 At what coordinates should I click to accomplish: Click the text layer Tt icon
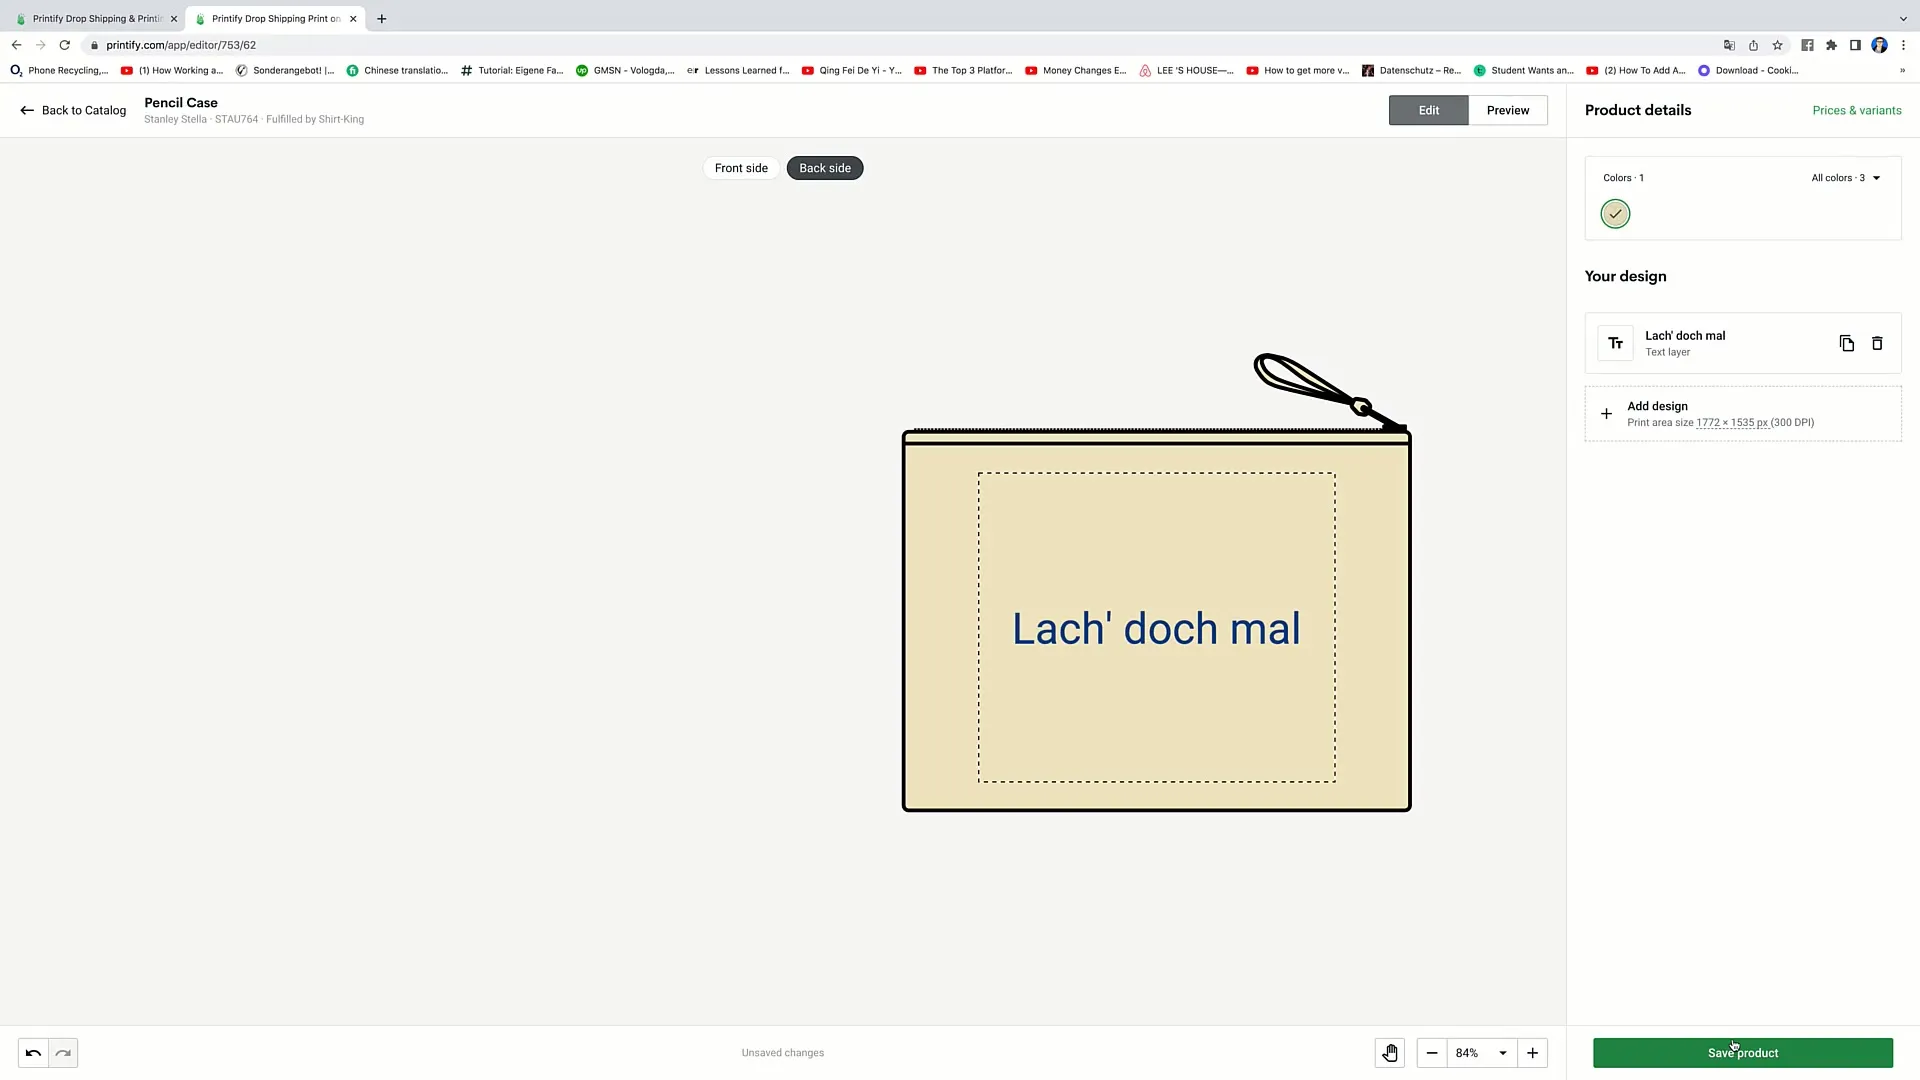pos(1615,343)
